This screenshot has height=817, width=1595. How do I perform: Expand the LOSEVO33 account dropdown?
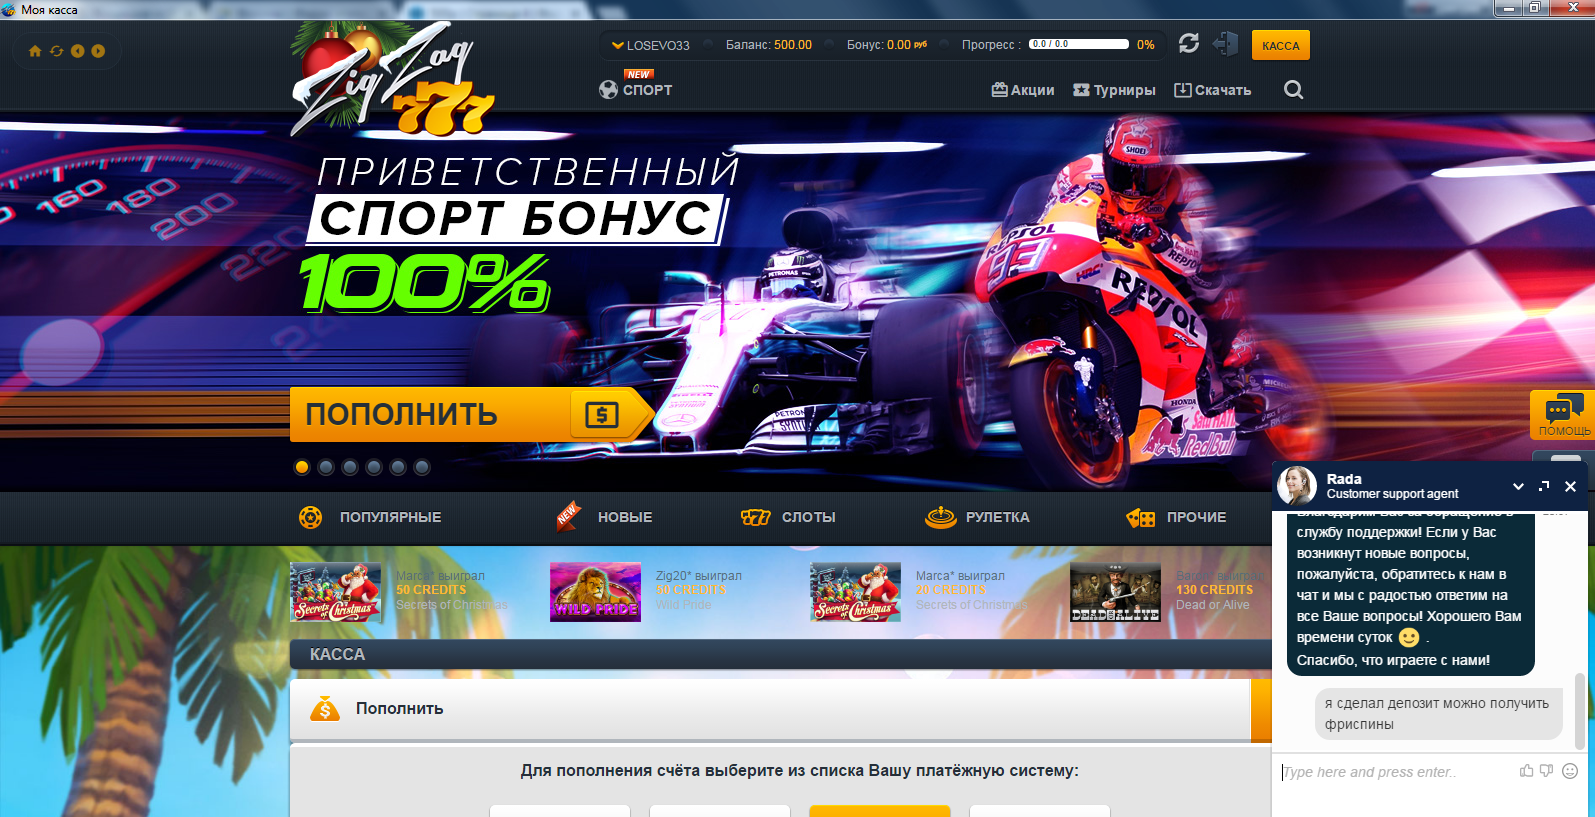coord(651,45)
